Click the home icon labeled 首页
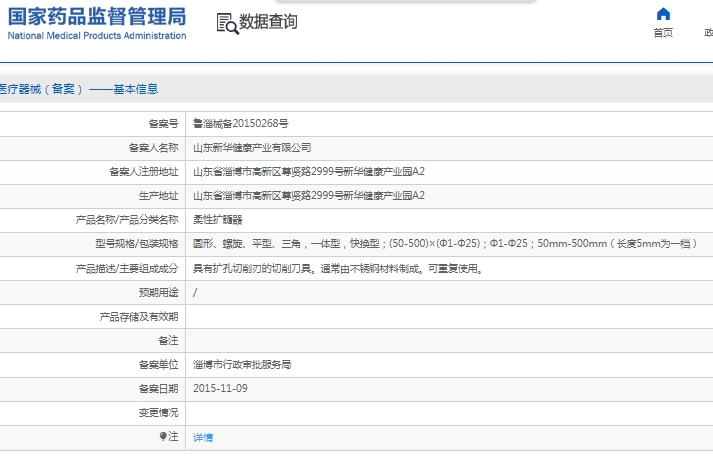 663,14
